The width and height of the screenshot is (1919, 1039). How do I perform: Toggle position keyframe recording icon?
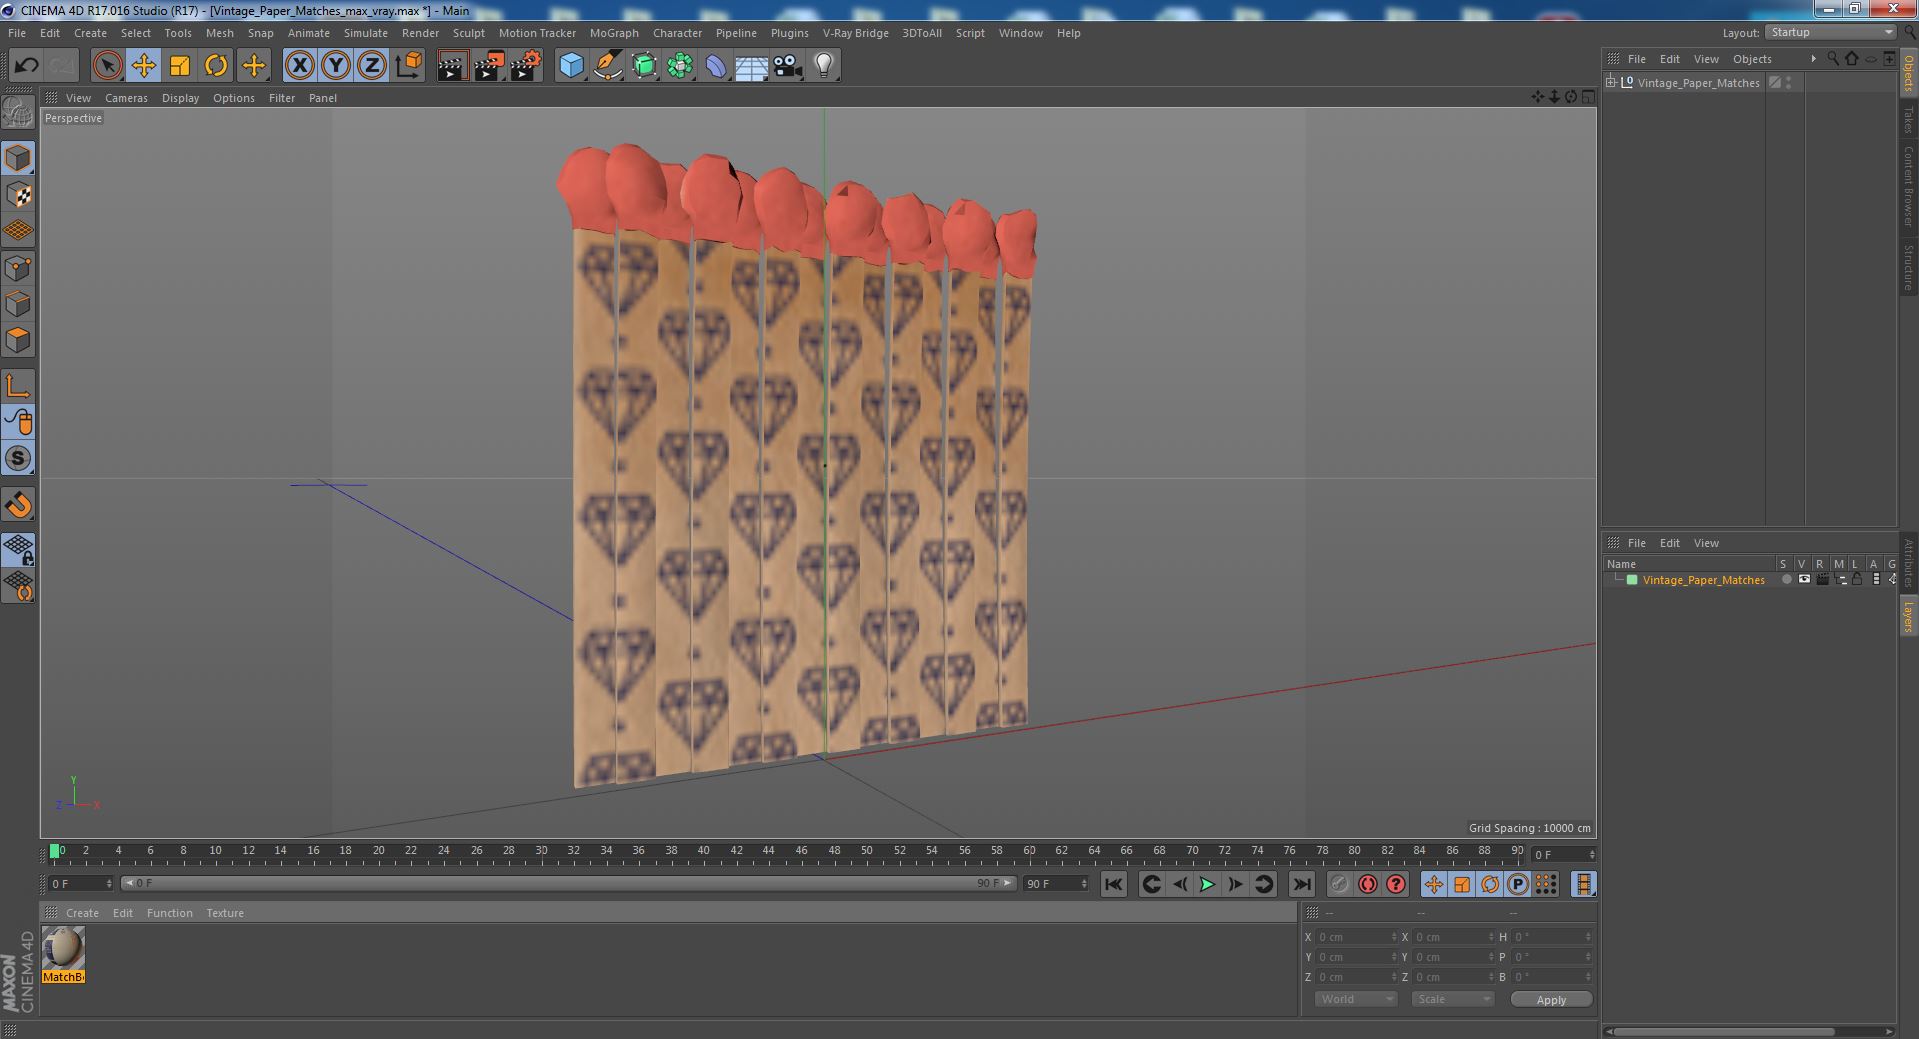click(1433, 884)
